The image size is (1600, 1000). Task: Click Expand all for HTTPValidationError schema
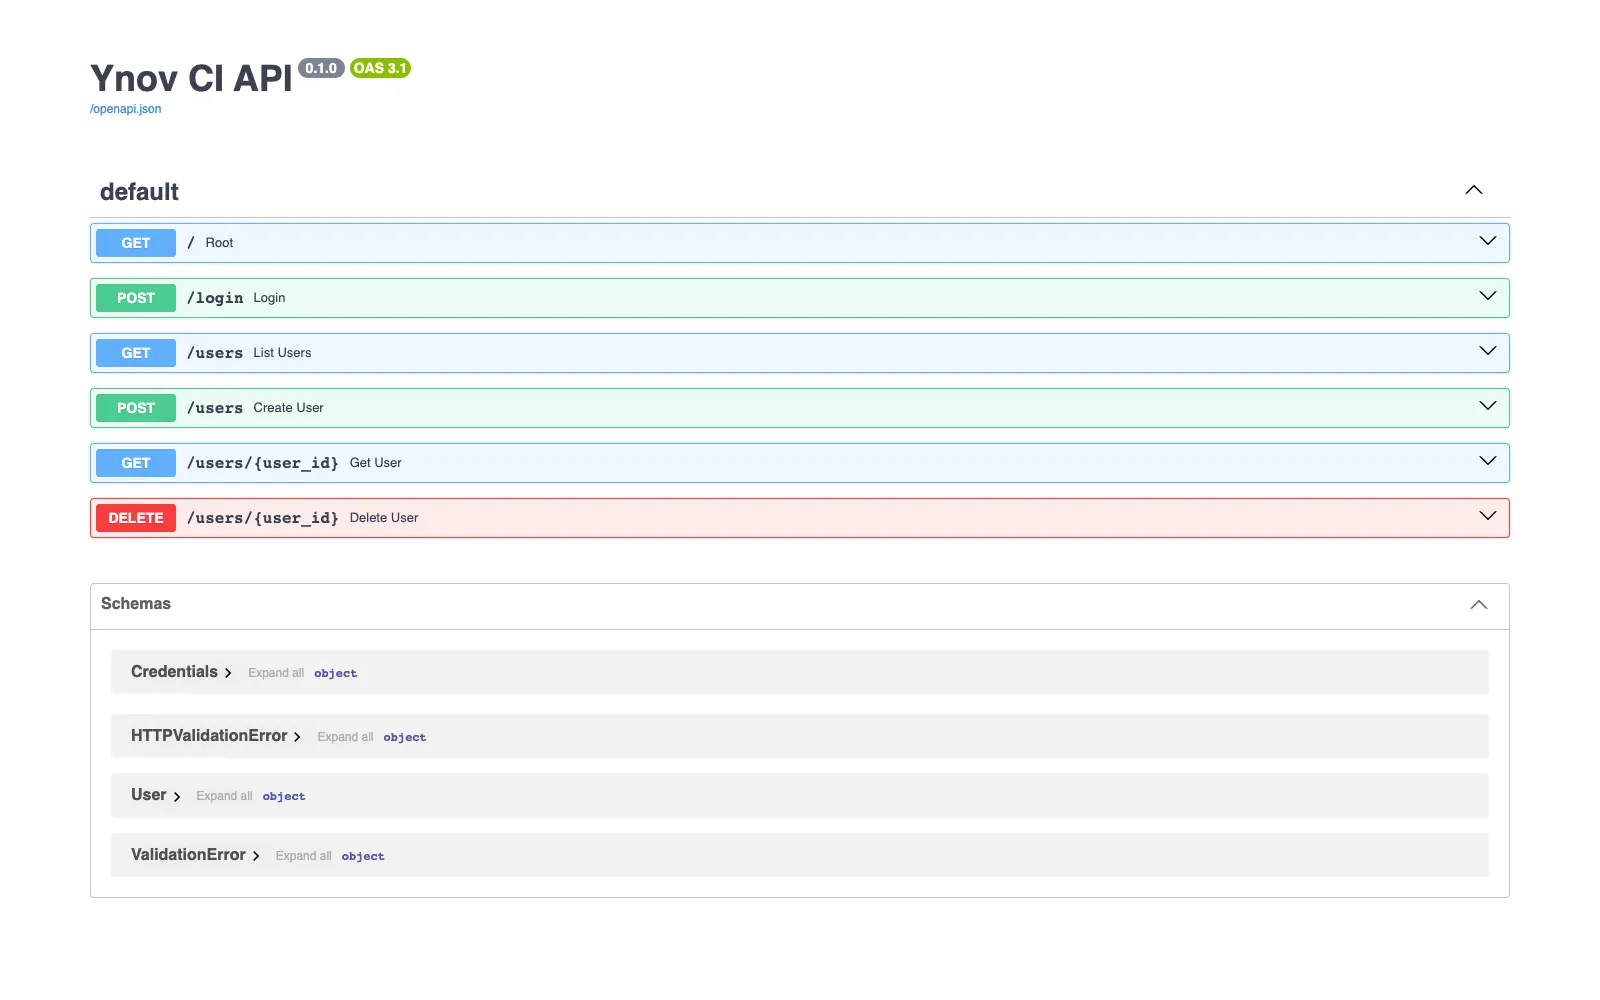click(345, 737)
